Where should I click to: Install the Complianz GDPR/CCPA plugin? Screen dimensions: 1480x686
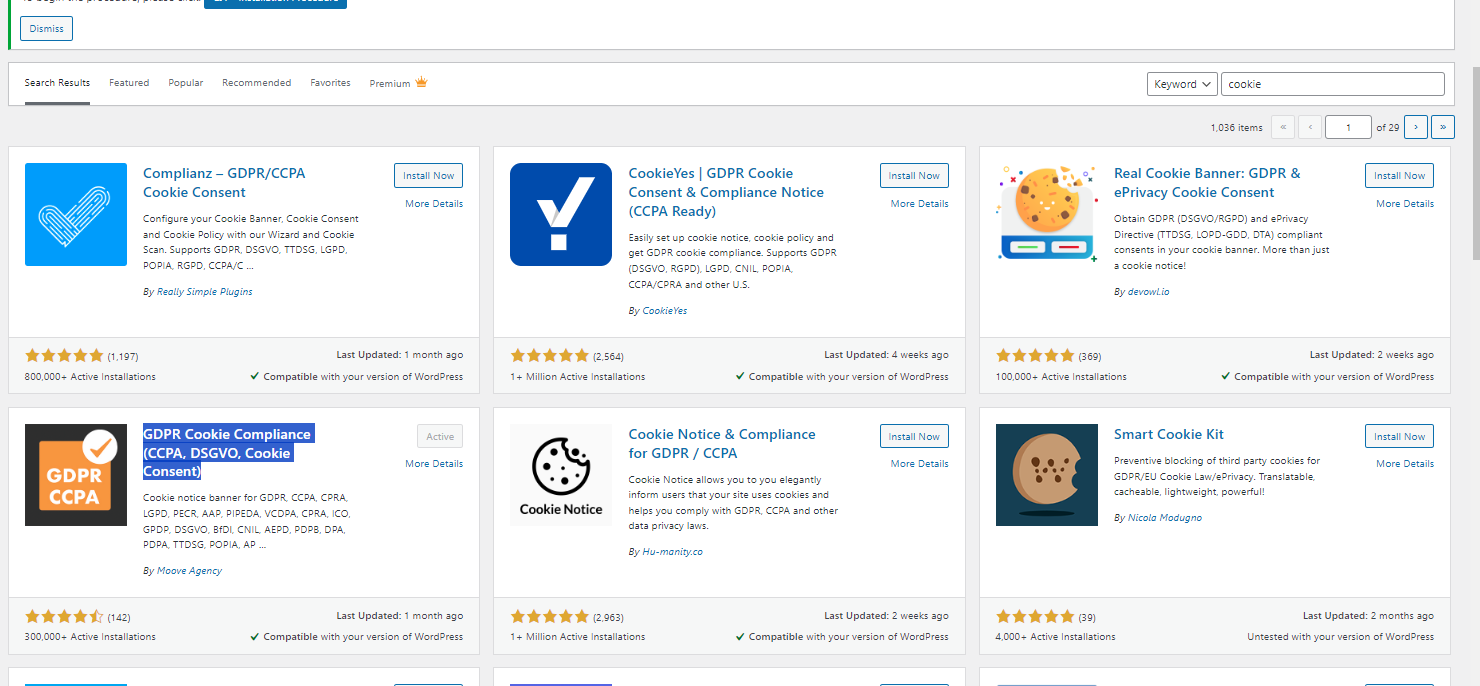coord(429,175)
